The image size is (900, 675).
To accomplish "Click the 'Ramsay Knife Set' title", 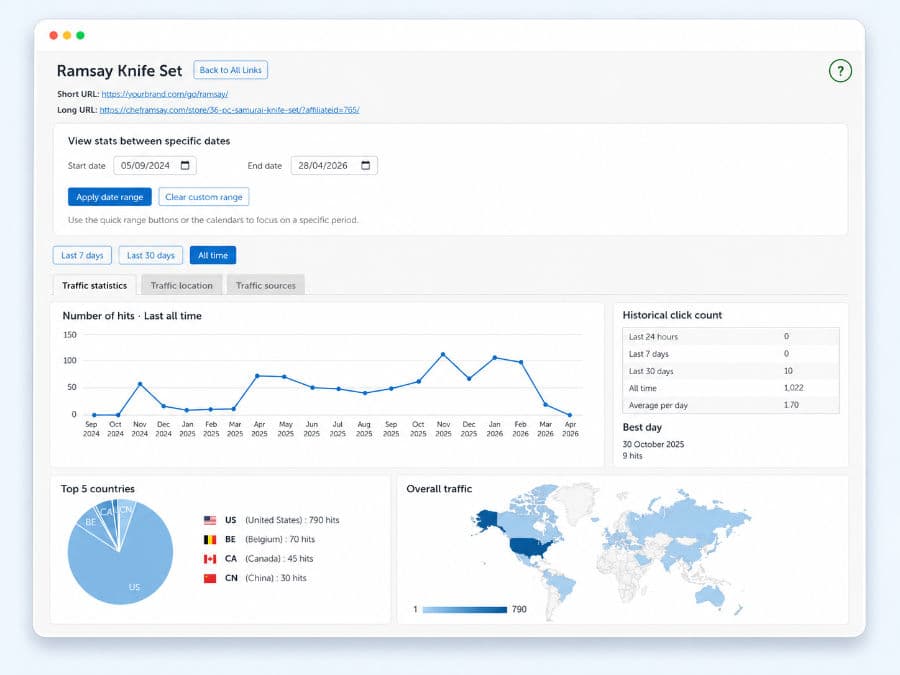I will pyautogui.click(x=119, y=71).
